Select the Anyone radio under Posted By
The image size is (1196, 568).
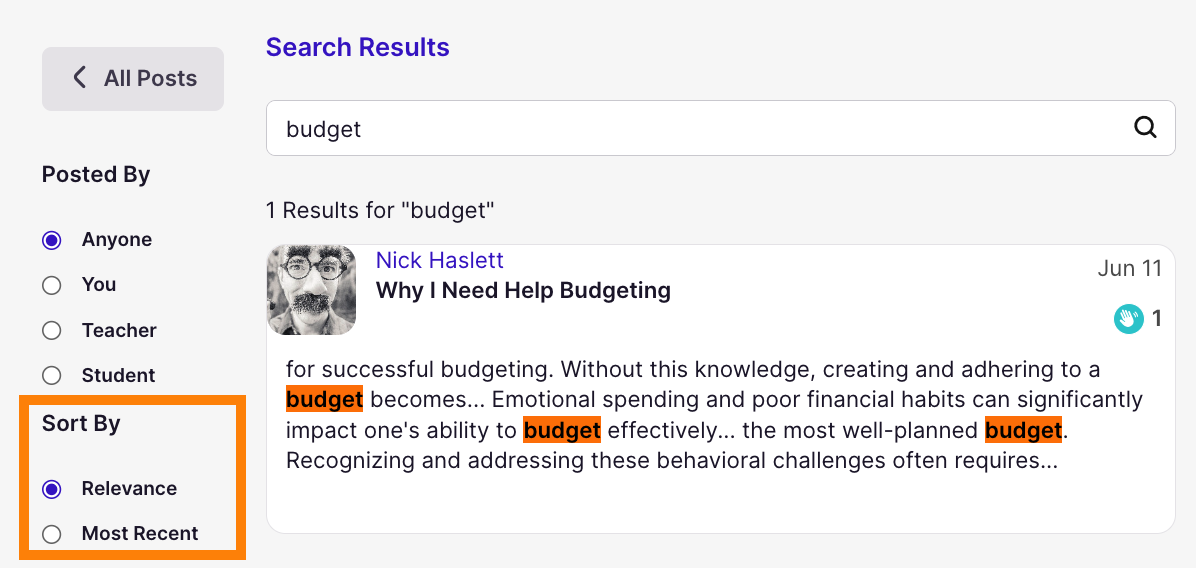tap(52, 240)
